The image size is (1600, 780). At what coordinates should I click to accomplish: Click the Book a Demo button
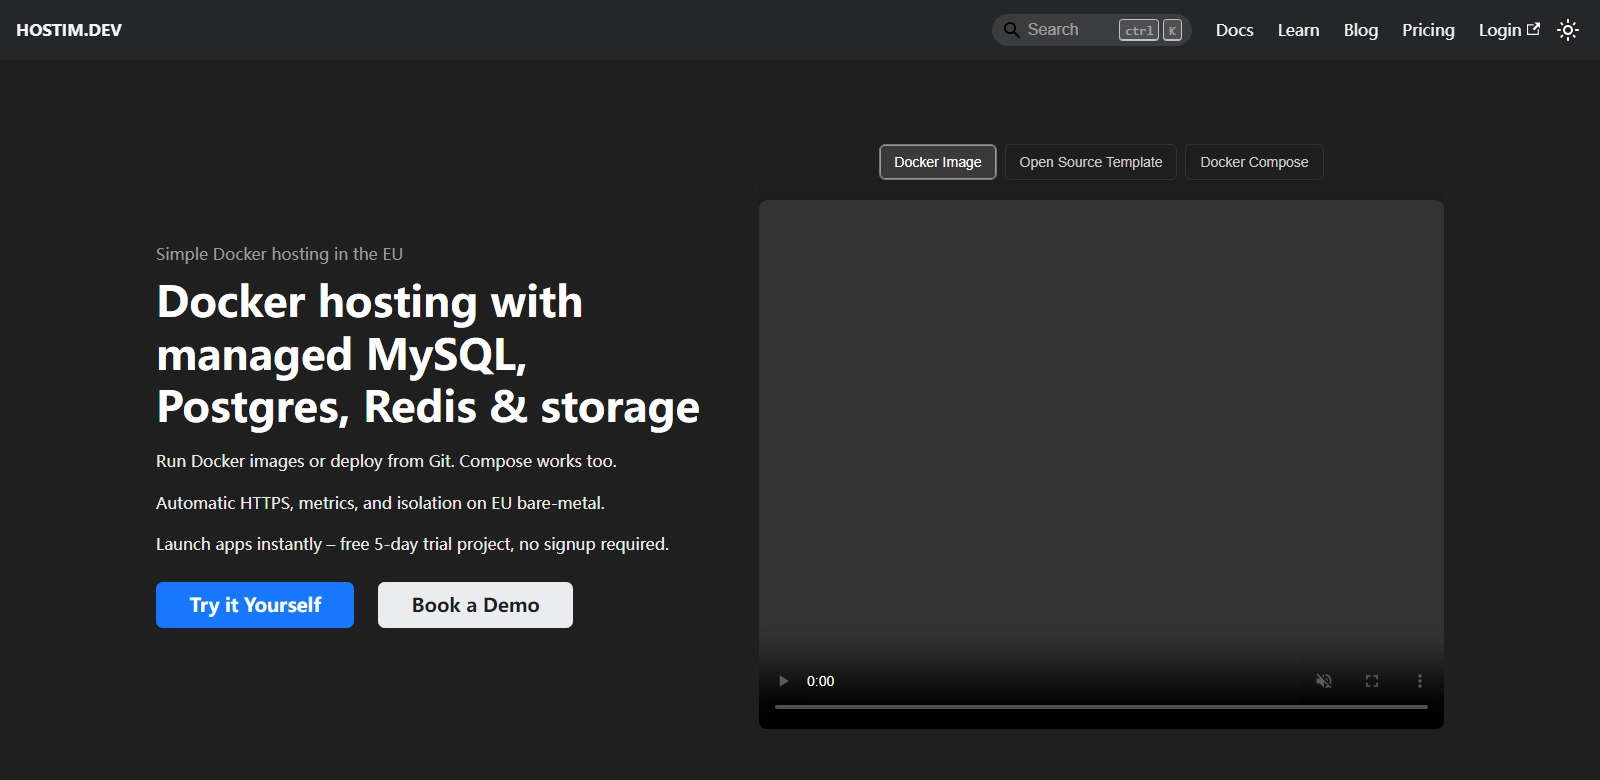pos(475,605)
